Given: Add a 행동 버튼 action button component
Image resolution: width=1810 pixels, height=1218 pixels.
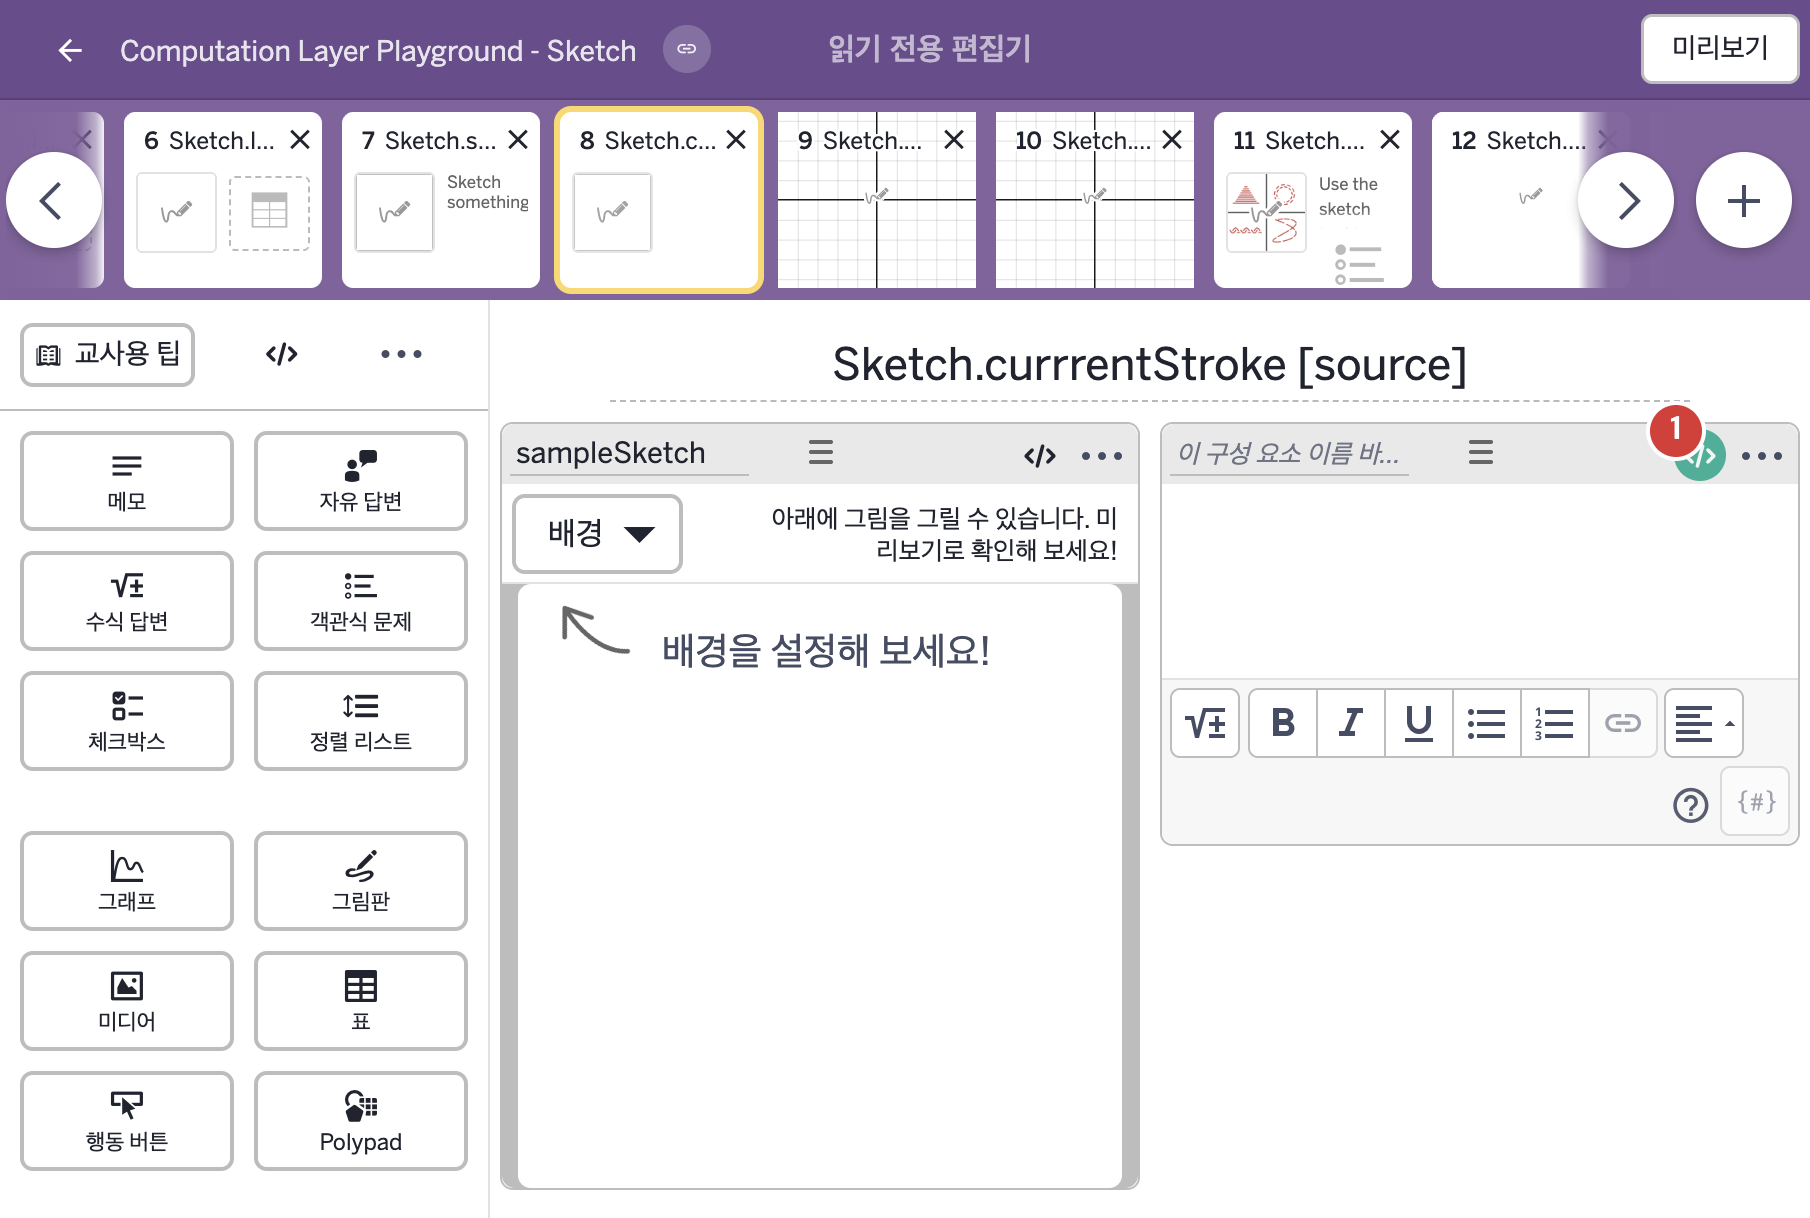Looking at the screenshot, I should click(127, 1121).
